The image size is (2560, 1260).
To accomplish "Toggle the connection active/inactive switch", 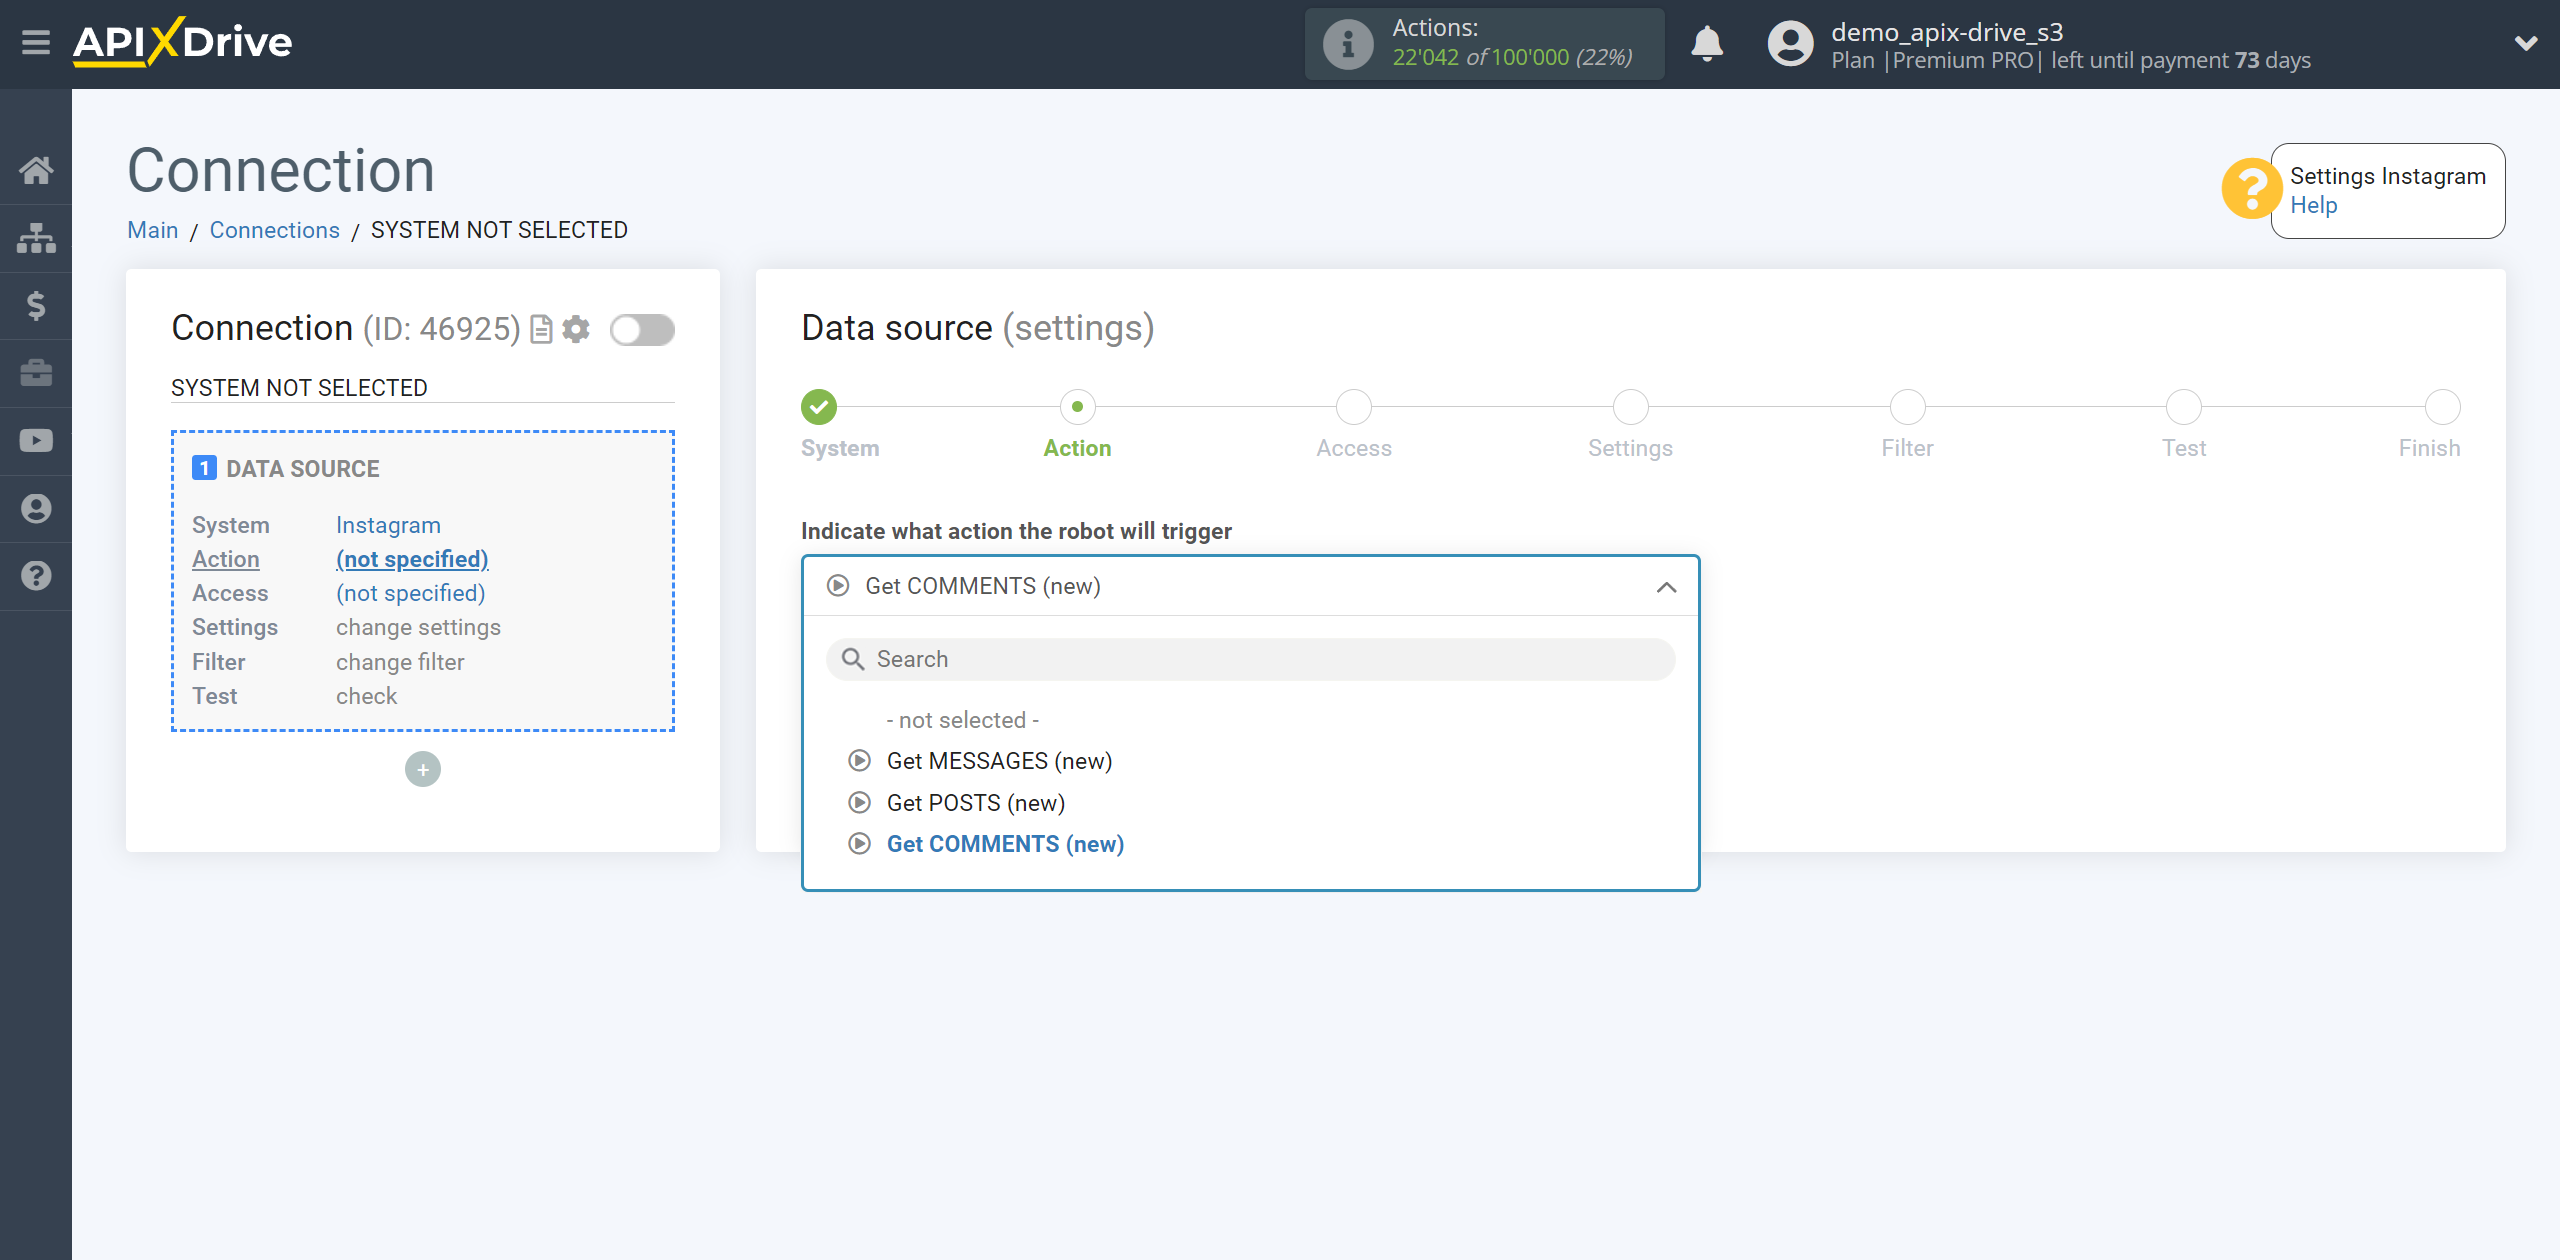I will (x=642, y=330).
